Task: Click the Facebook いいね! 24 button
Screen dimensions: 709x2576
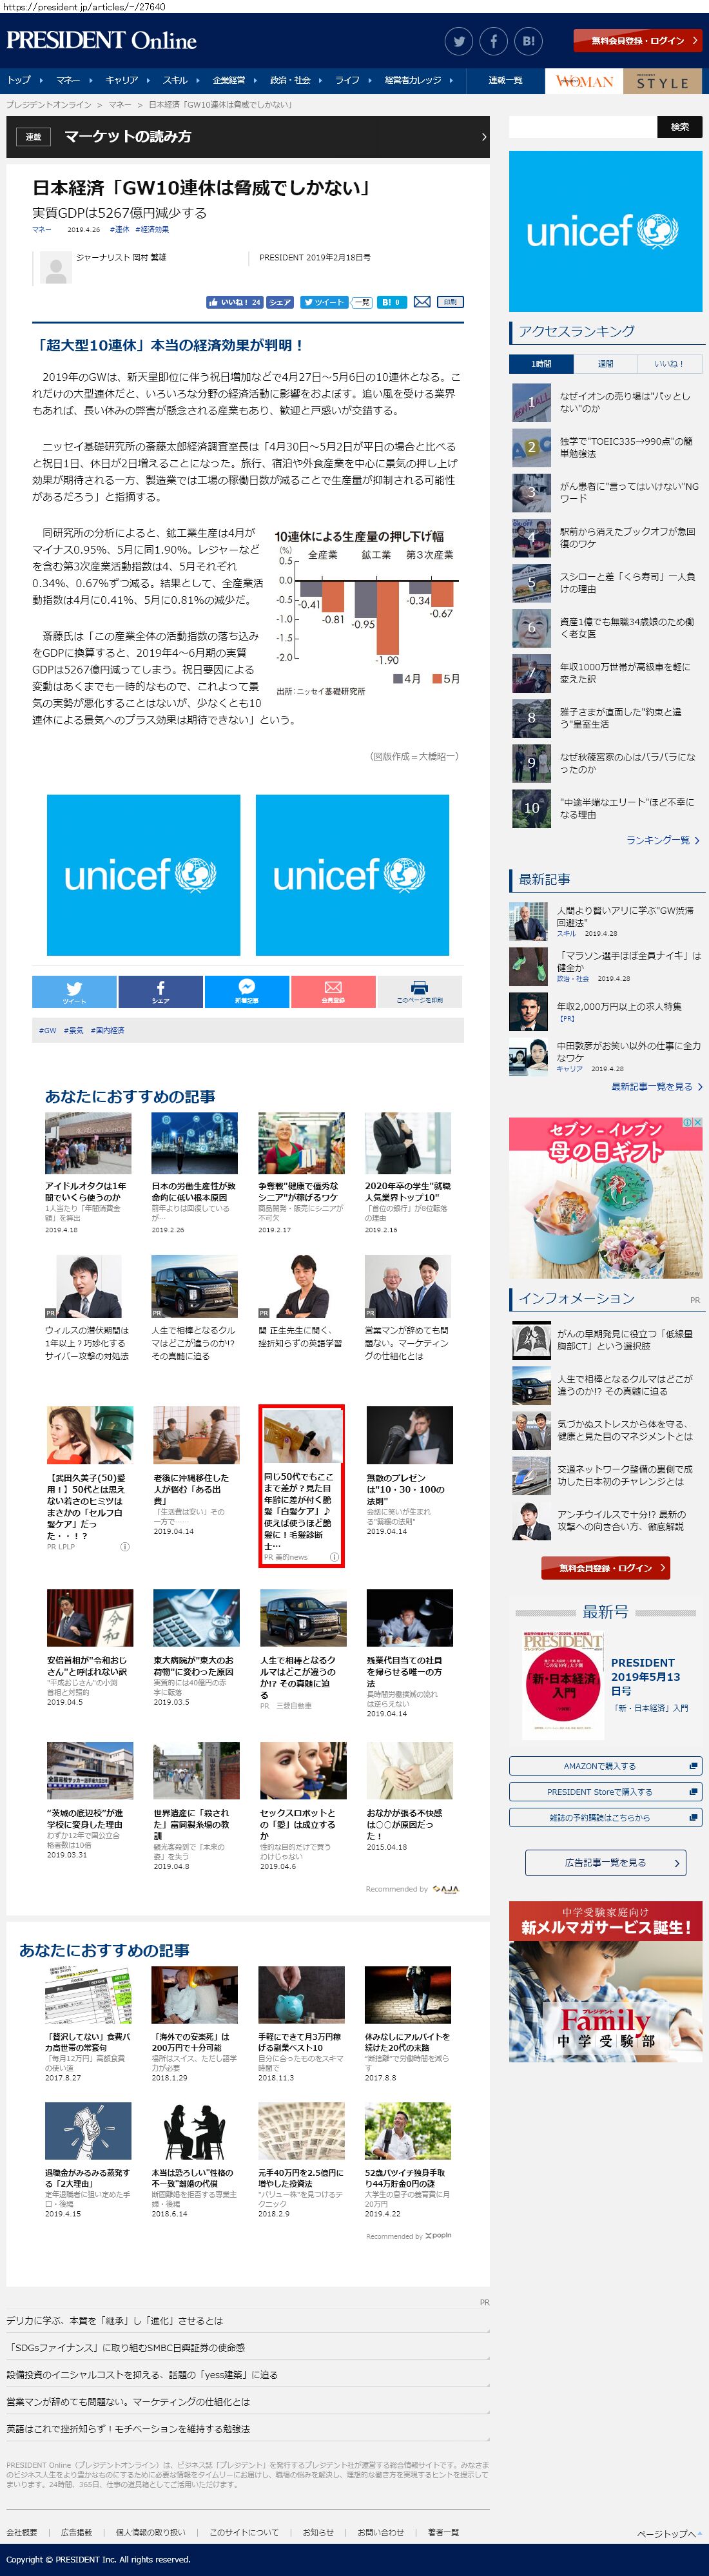Action: click(x=234, y=302)
